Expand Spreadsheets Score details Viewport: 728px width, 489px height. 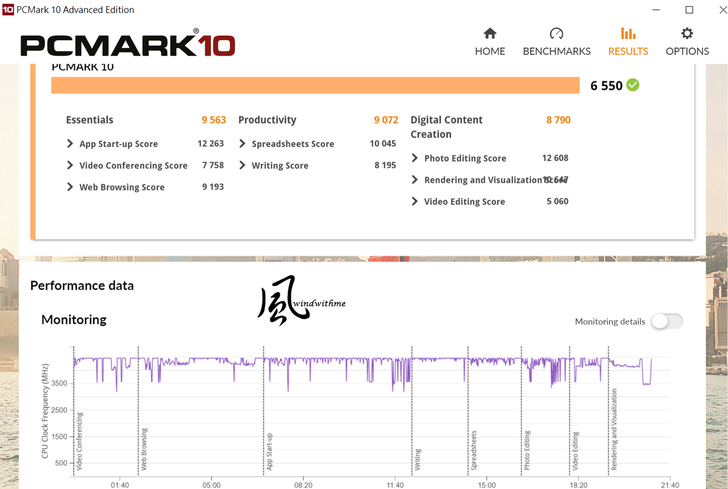[x=242, y=143]
